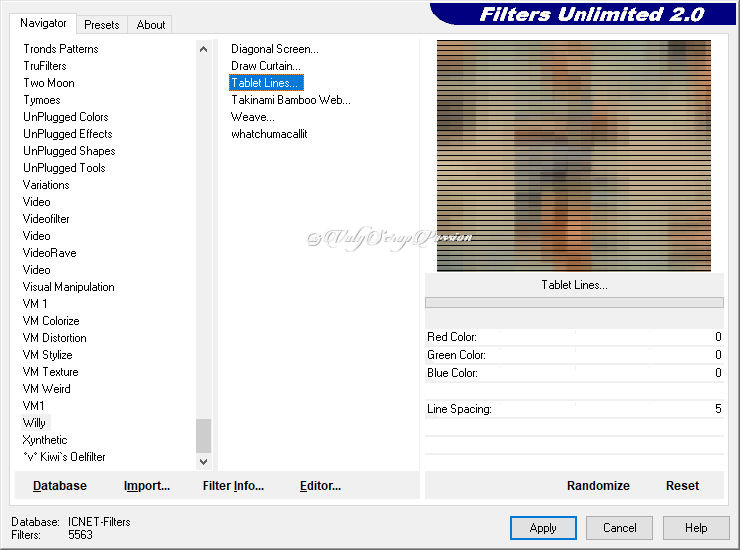Select Tronds Patterns category
The image size is (740, 550).
point(61,49)
